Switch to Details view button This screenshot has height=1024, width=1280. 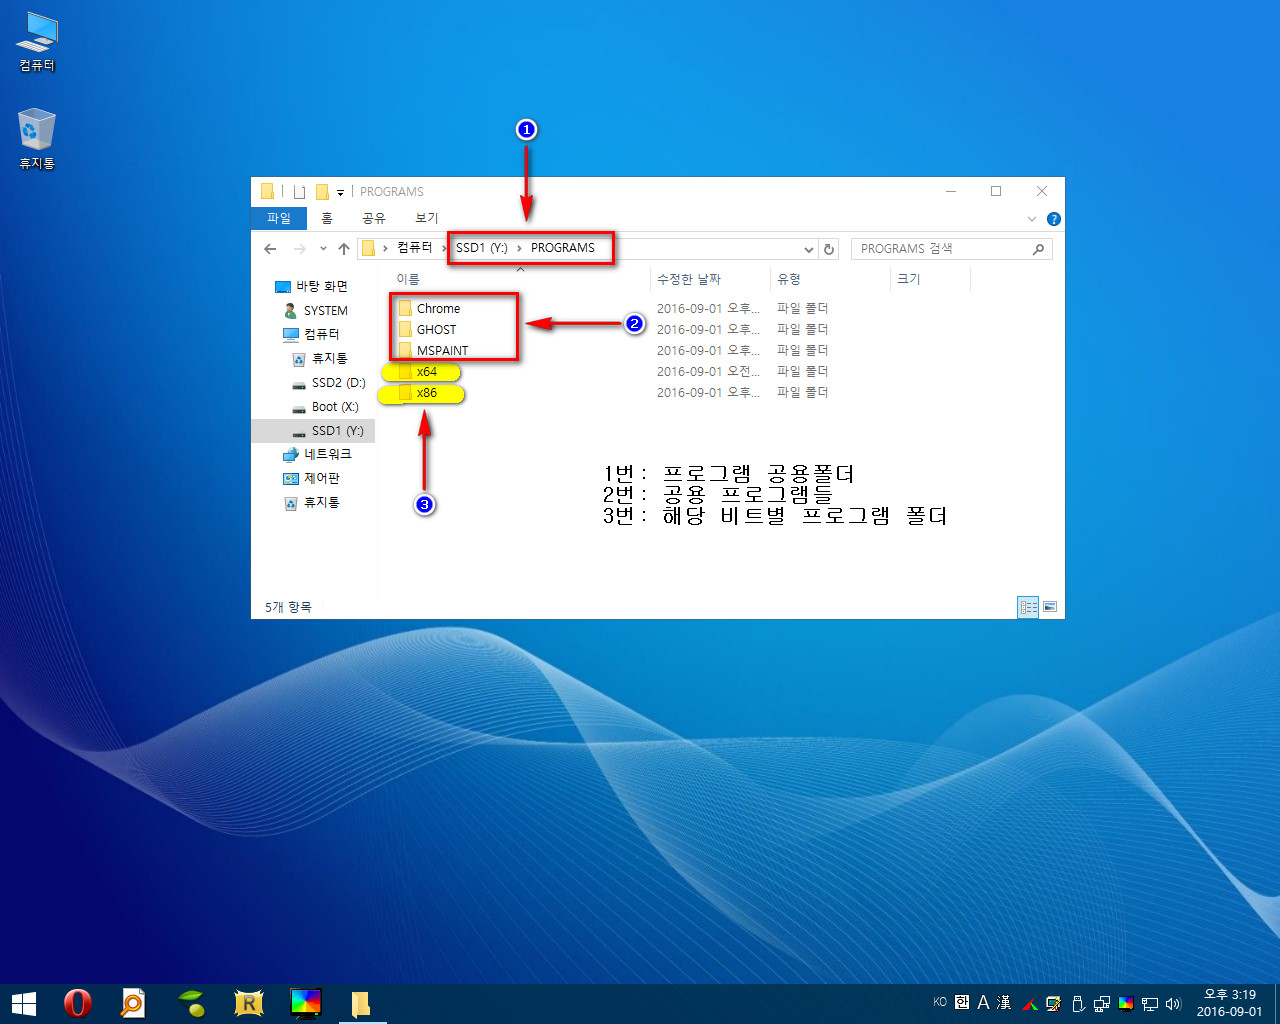(1028, 607)
